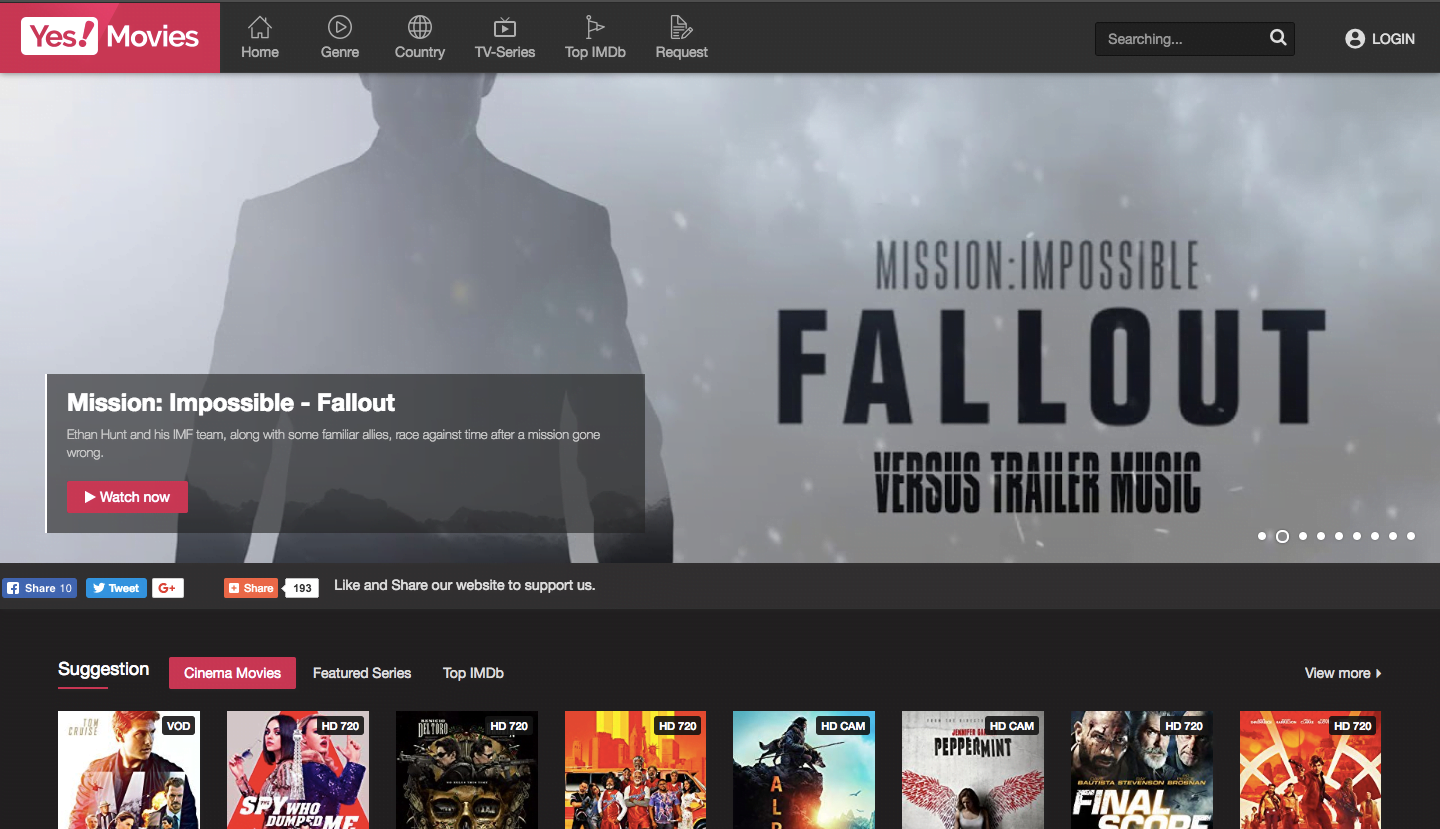The image size is (1440, 829).
Task: Select the fourth carousel dot
Action: [1321, 536]
